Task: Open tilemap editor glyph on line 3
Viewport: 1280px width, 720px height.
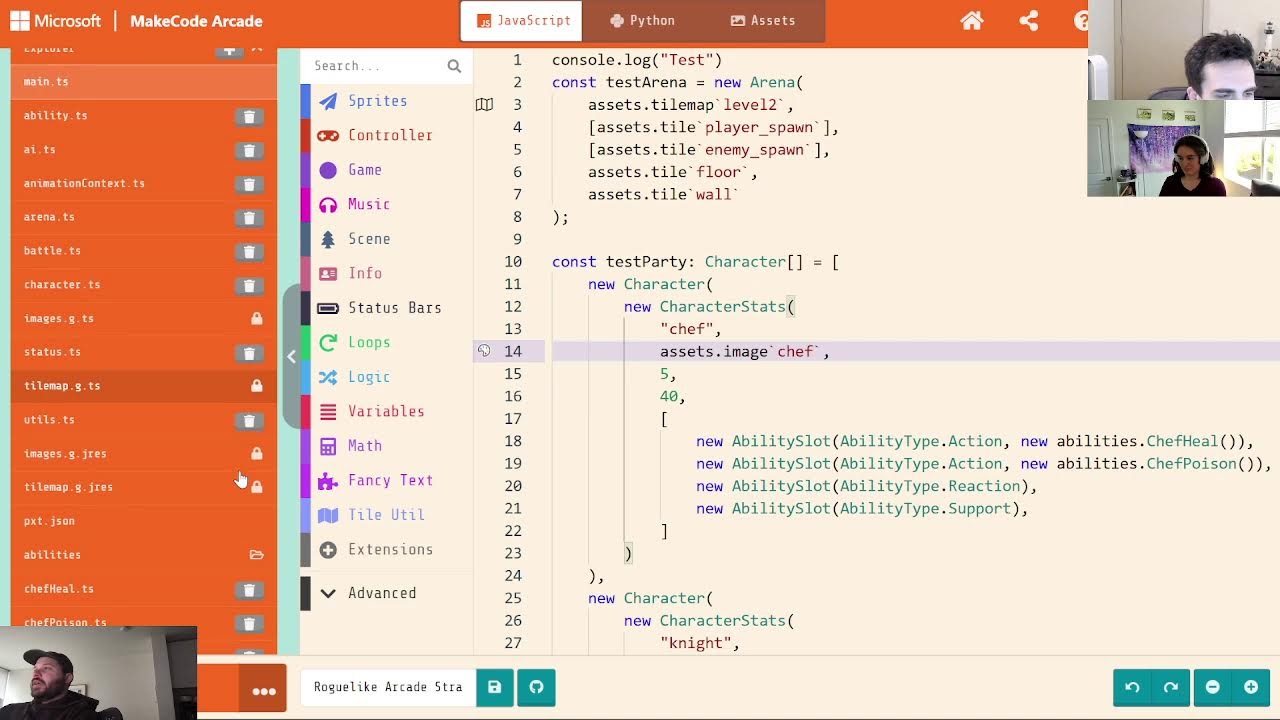Action: tap(484, 104)
